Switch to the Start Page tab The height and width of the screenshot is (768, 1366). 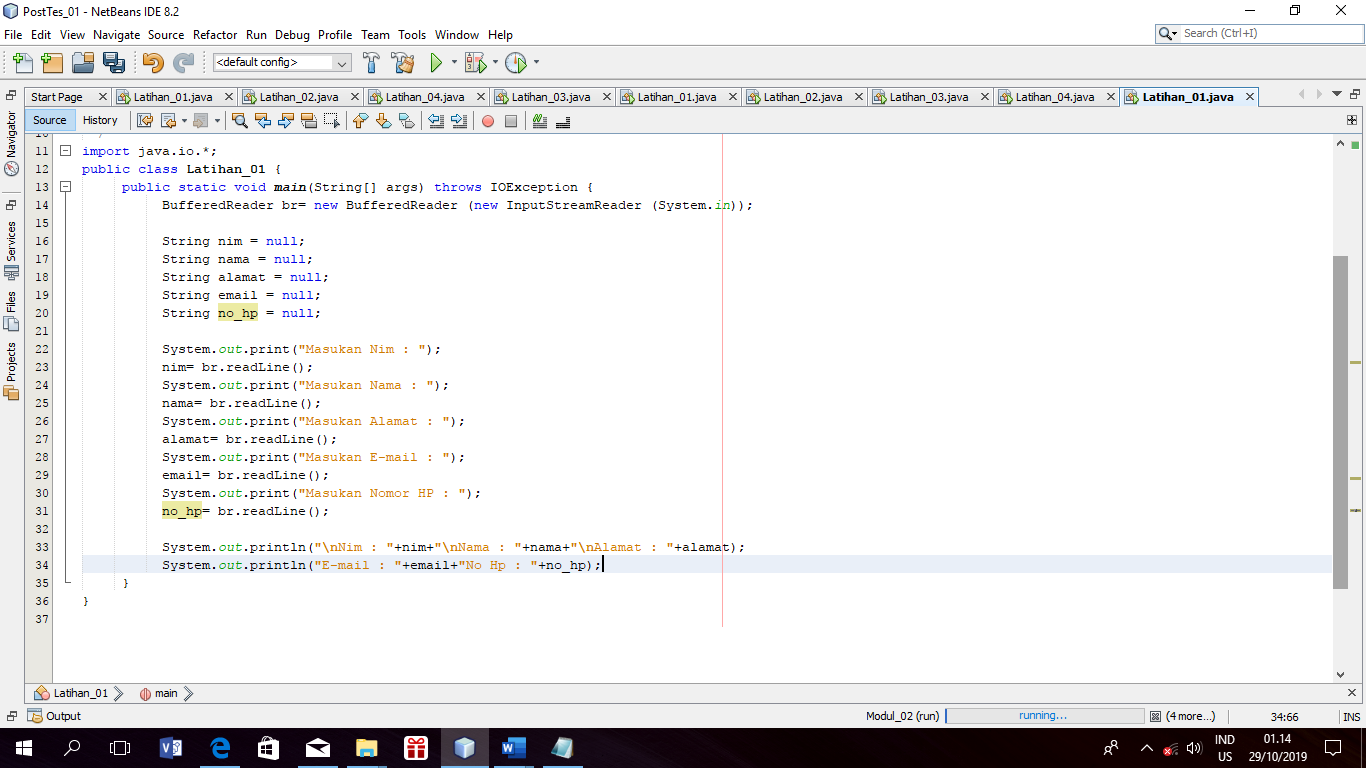tap(57, 97)
